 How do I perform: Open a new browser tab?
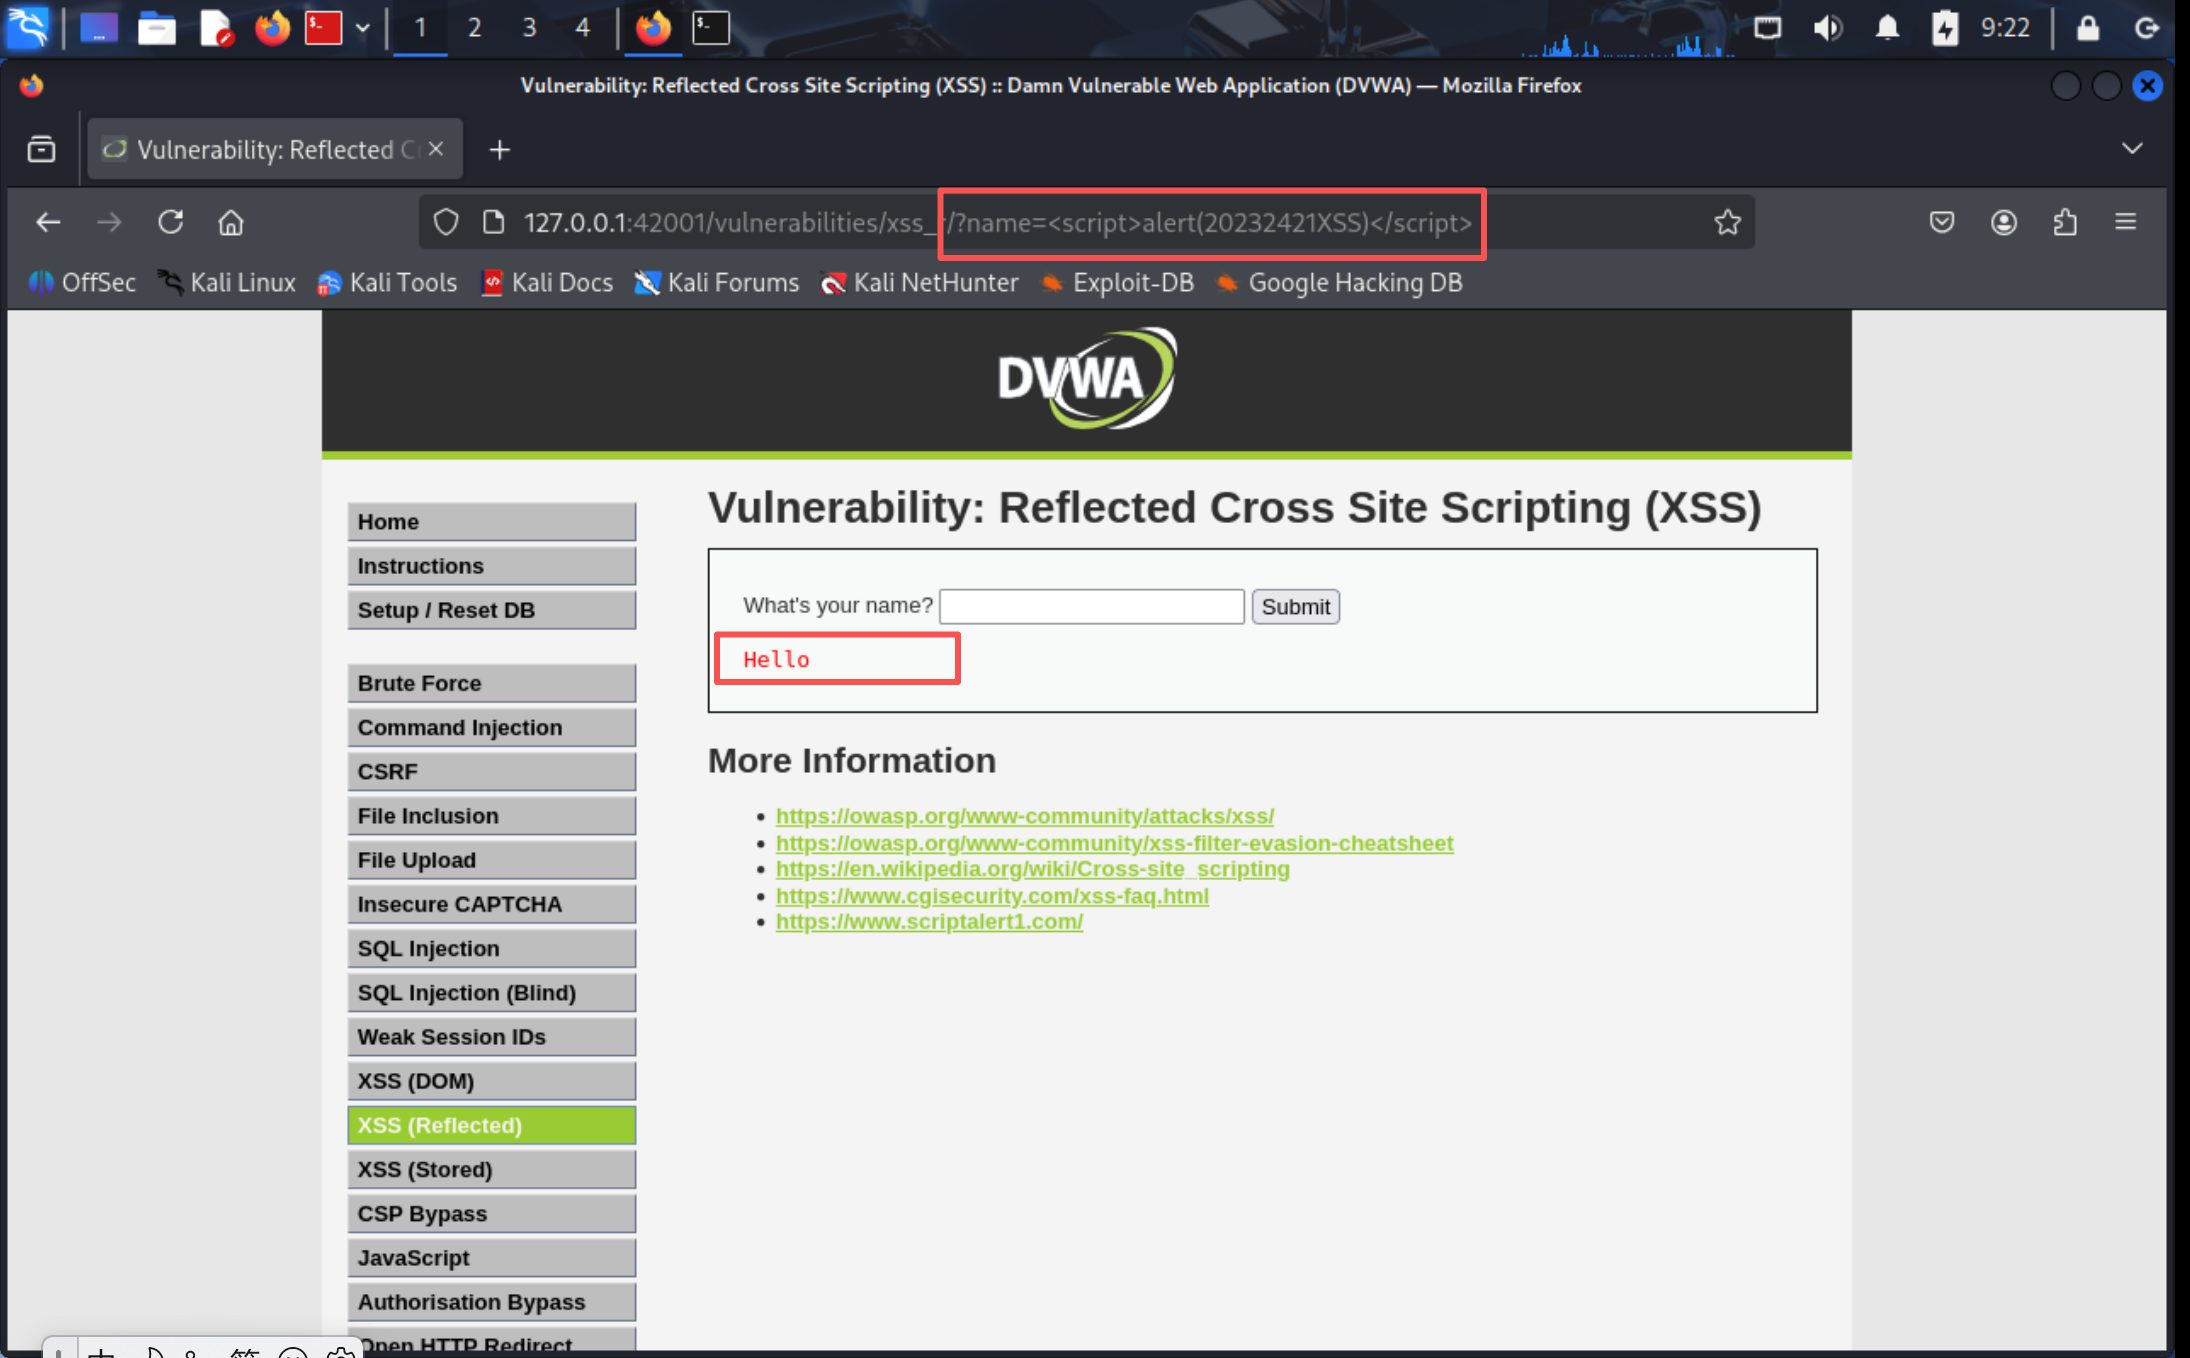click(x=499, y=150)
